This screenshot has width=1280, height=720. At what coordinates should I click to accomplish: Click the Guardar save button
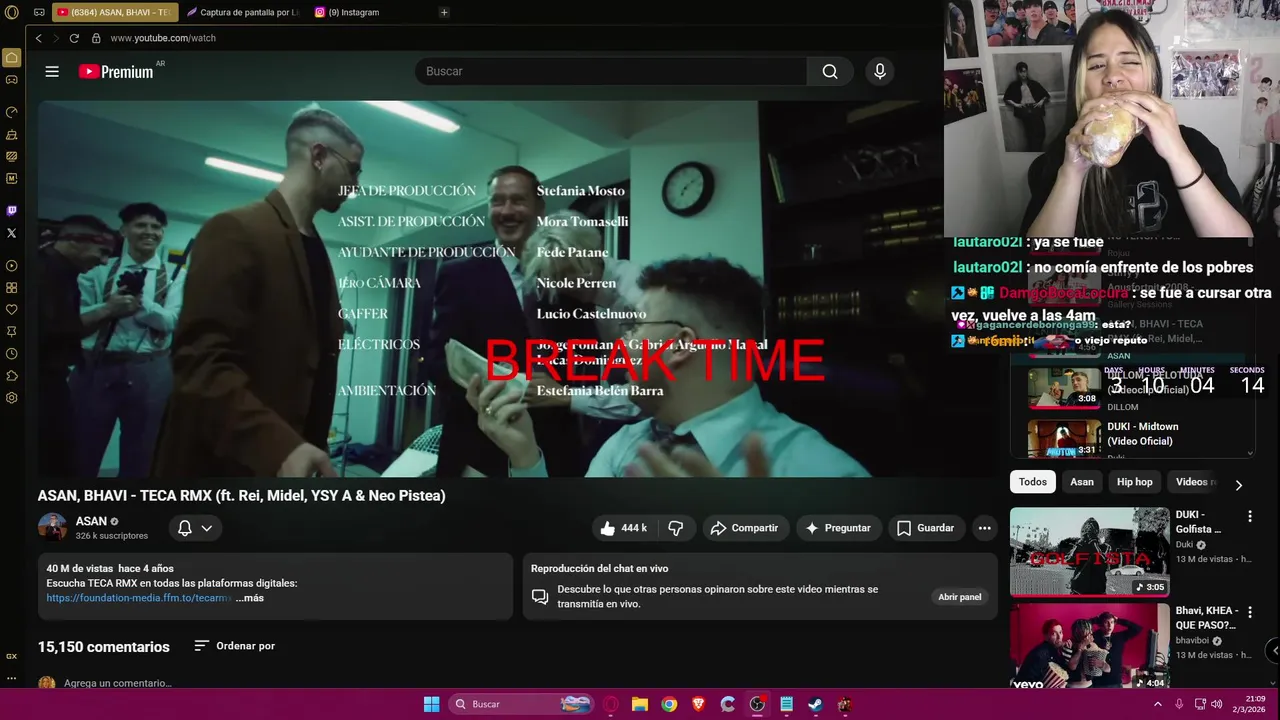926,528
